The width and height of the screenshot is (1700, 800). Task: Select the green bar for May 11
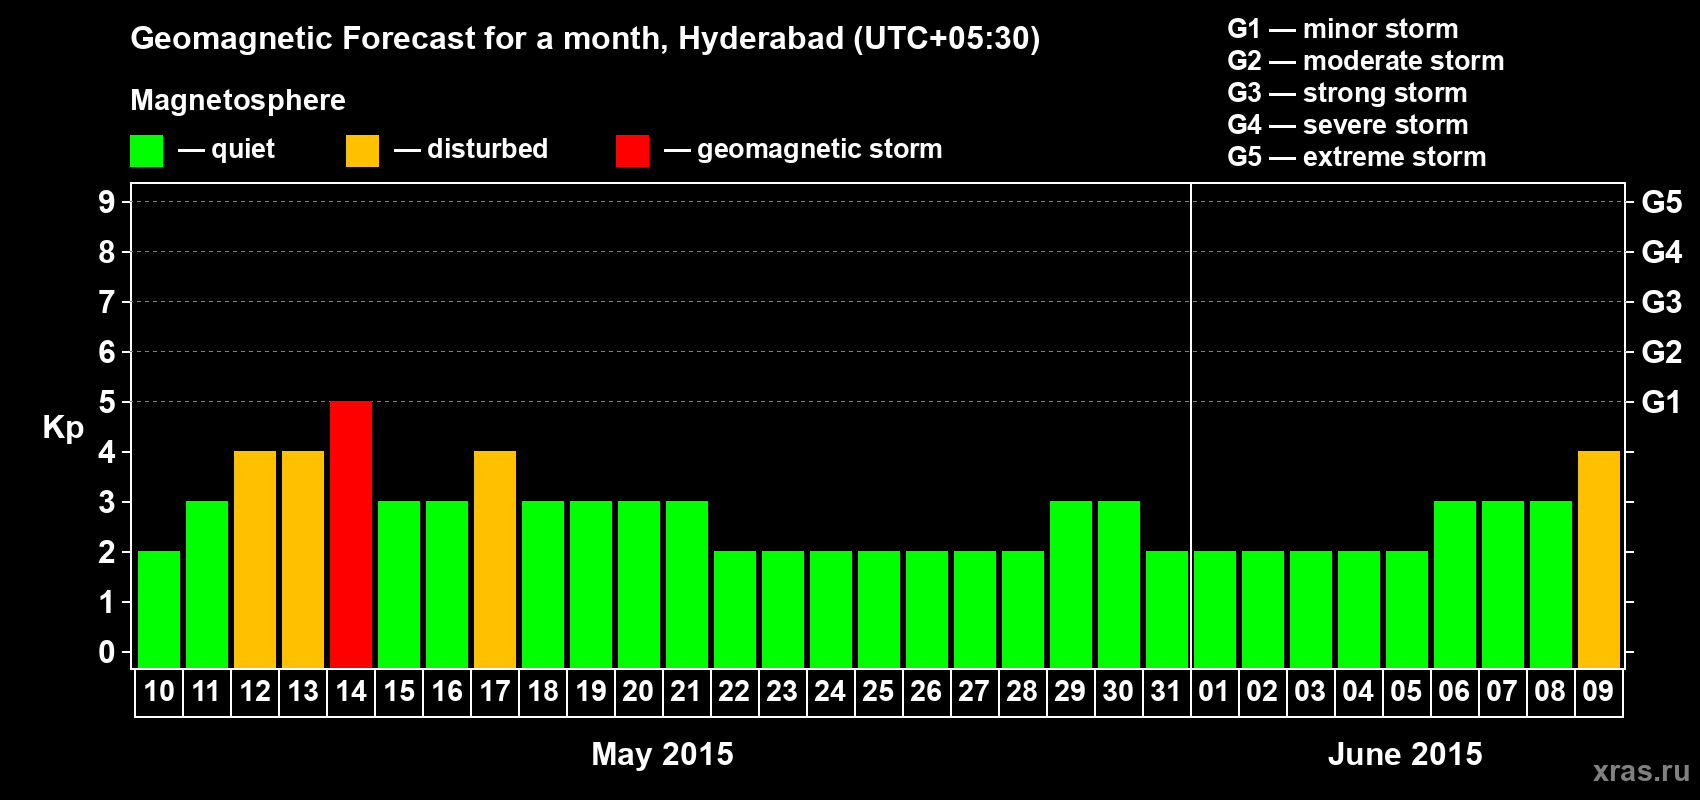[207, 584]
